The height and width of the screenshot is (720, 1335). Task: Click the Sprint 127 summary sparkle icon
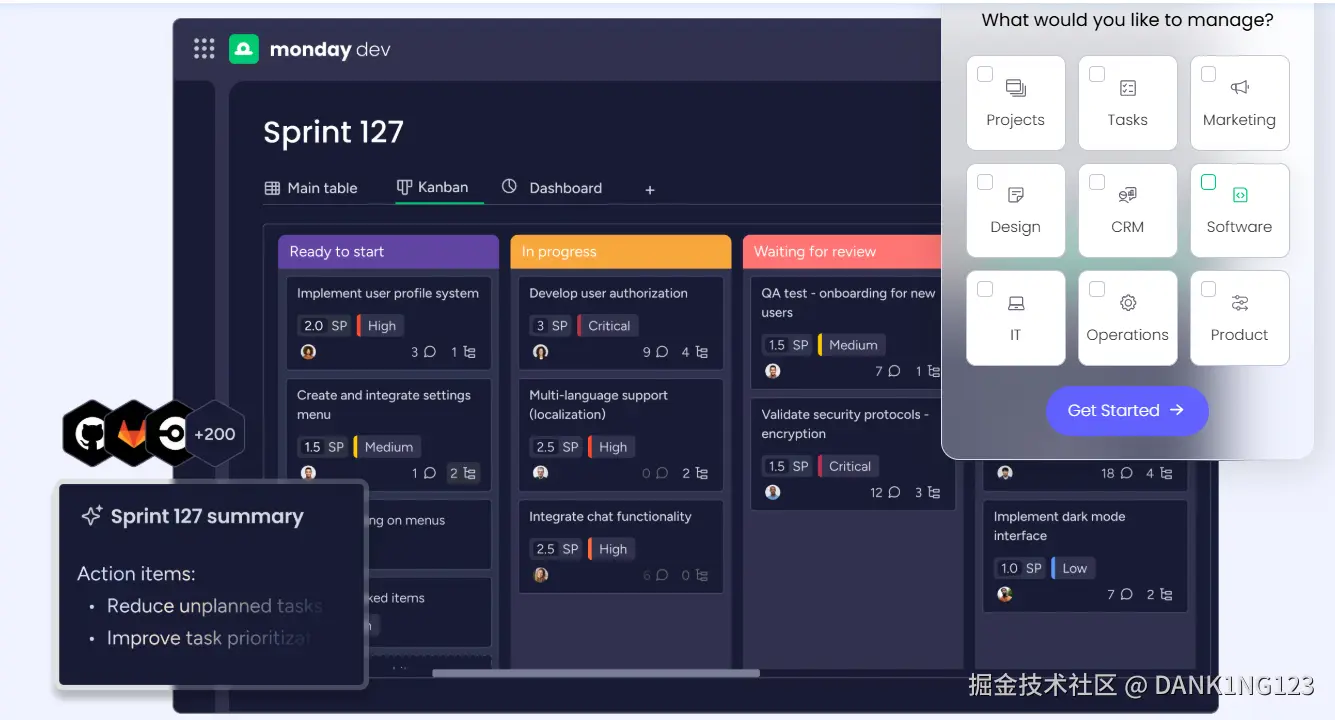92,516
